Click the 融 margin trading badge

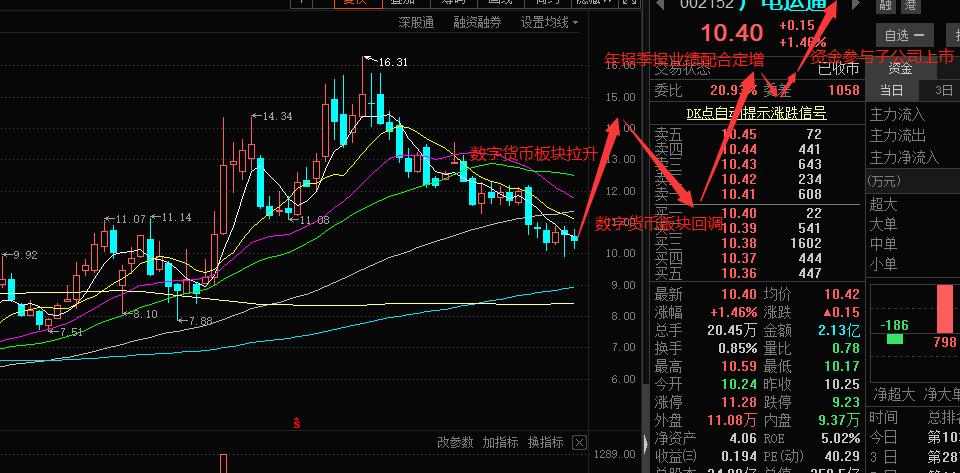point(885,6)
